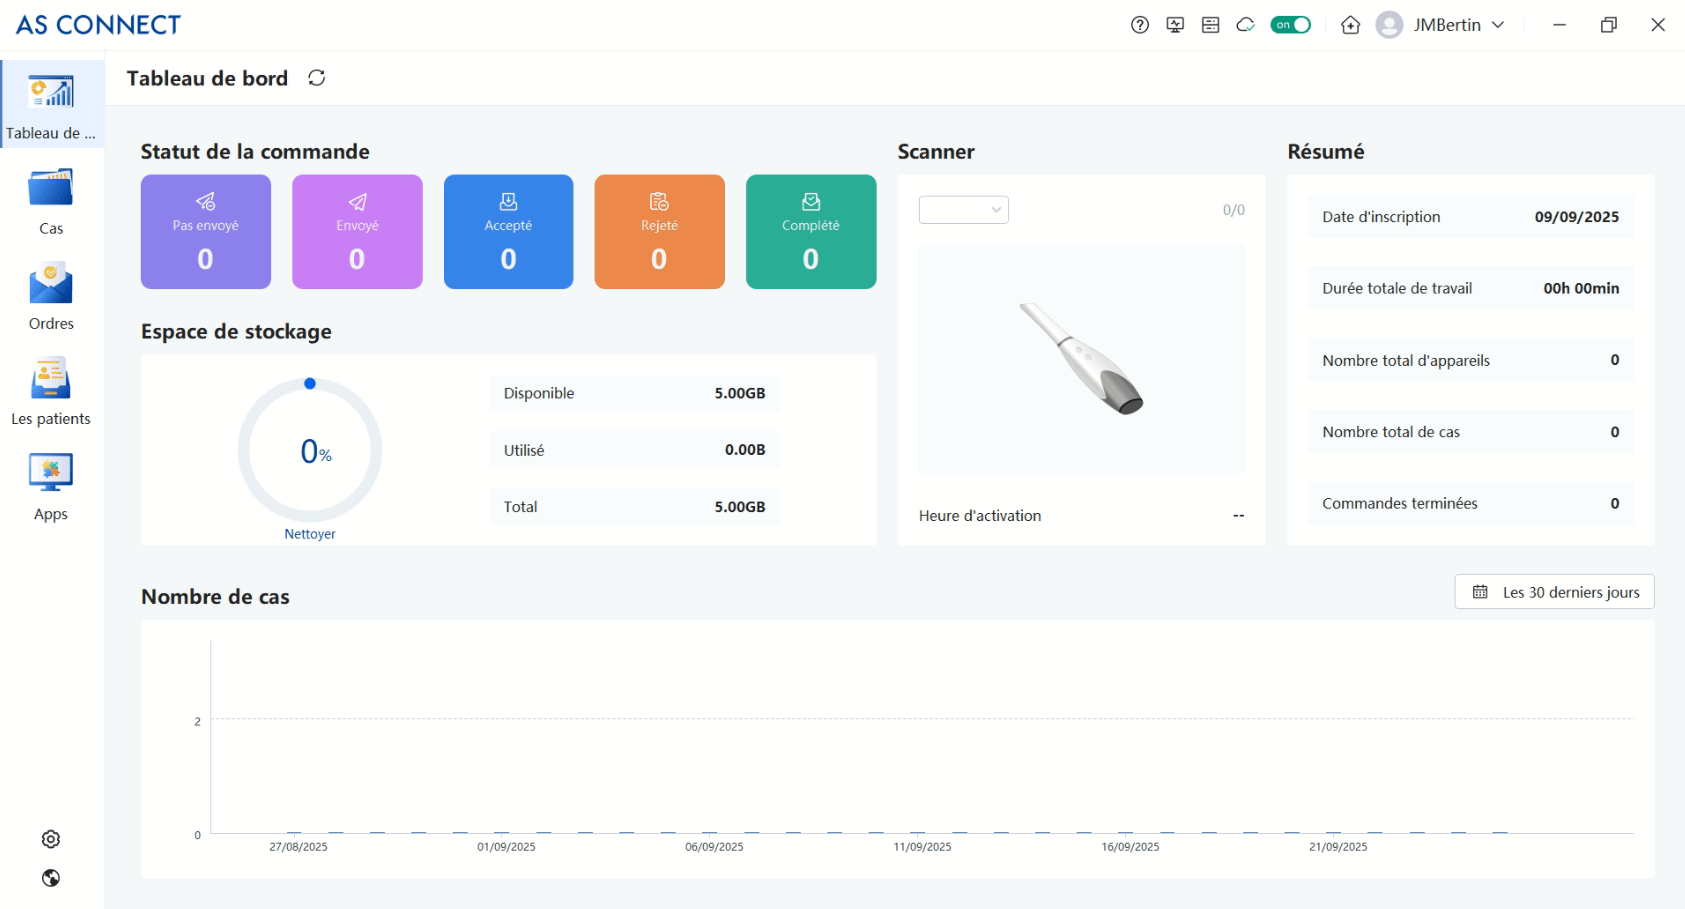Go to the Cas section
The width and height of the screenshot is (1685, 909).
click(51, 202)
